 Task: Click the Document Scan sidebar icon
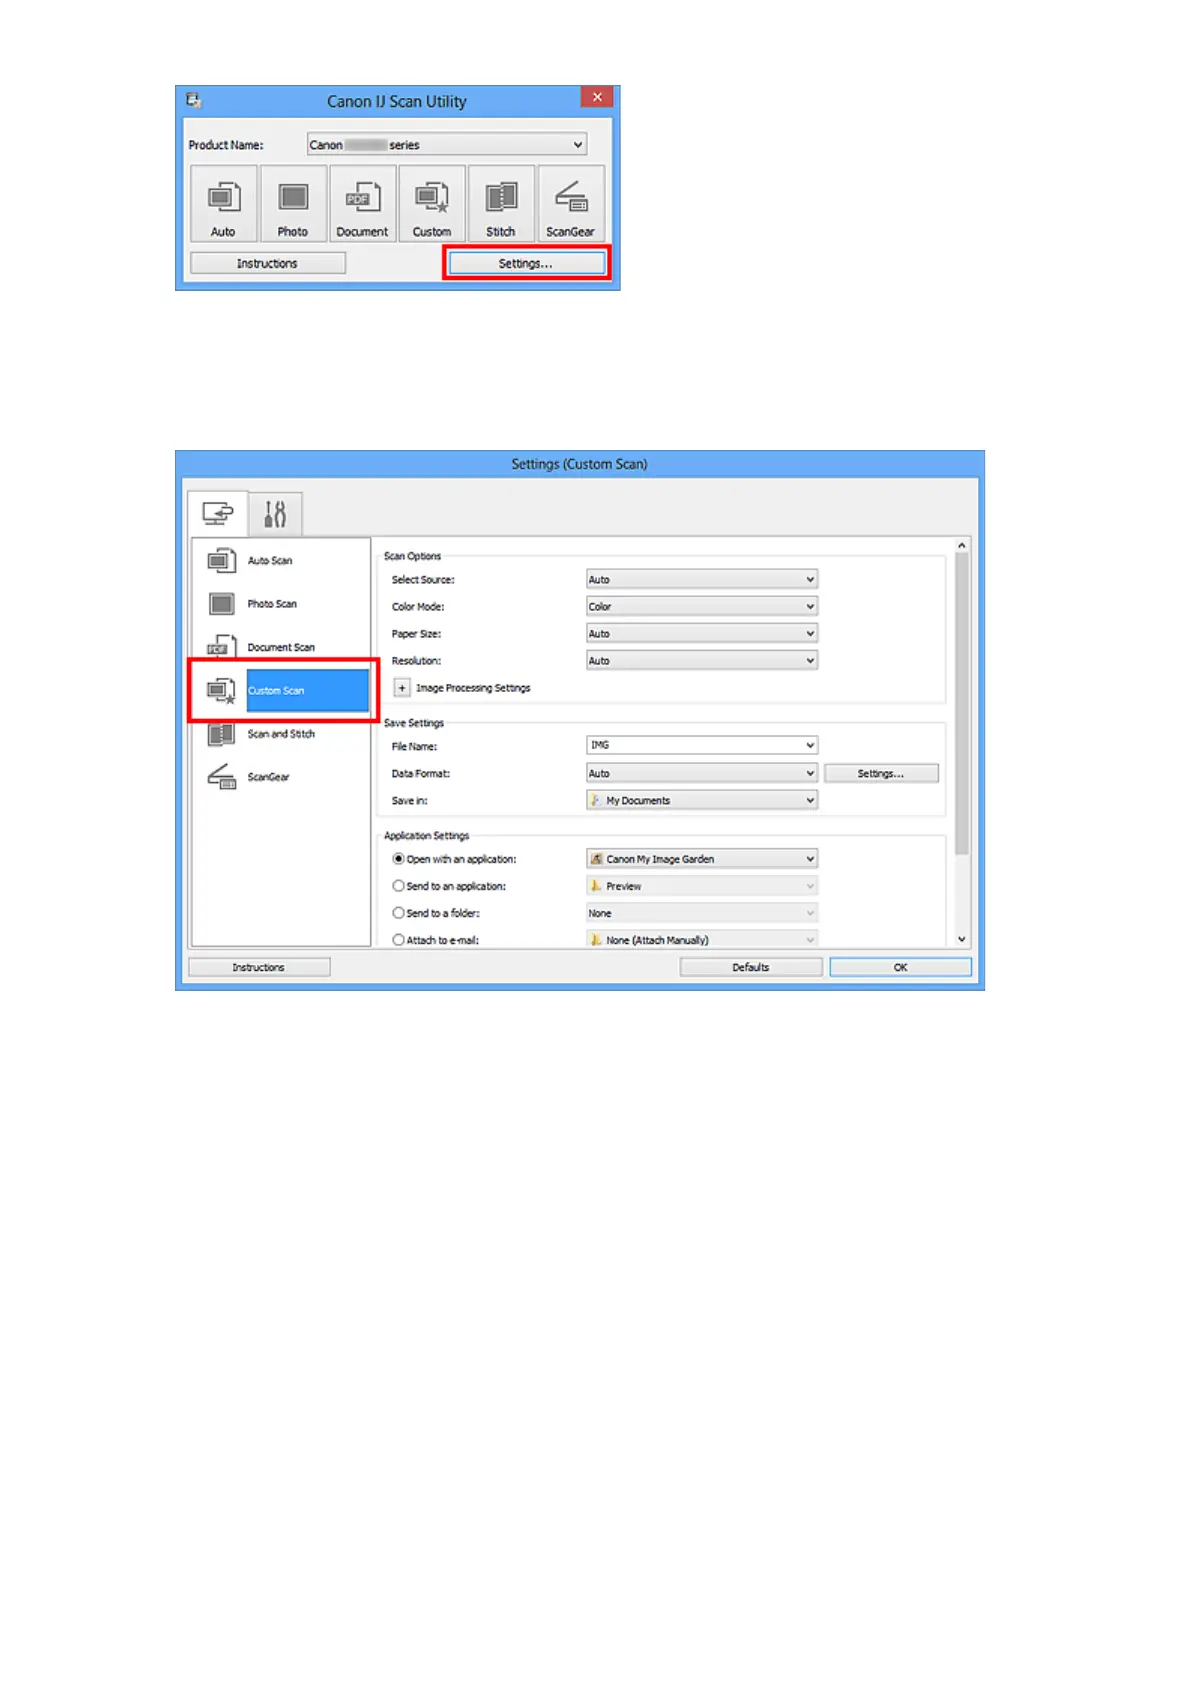(222, 647)
